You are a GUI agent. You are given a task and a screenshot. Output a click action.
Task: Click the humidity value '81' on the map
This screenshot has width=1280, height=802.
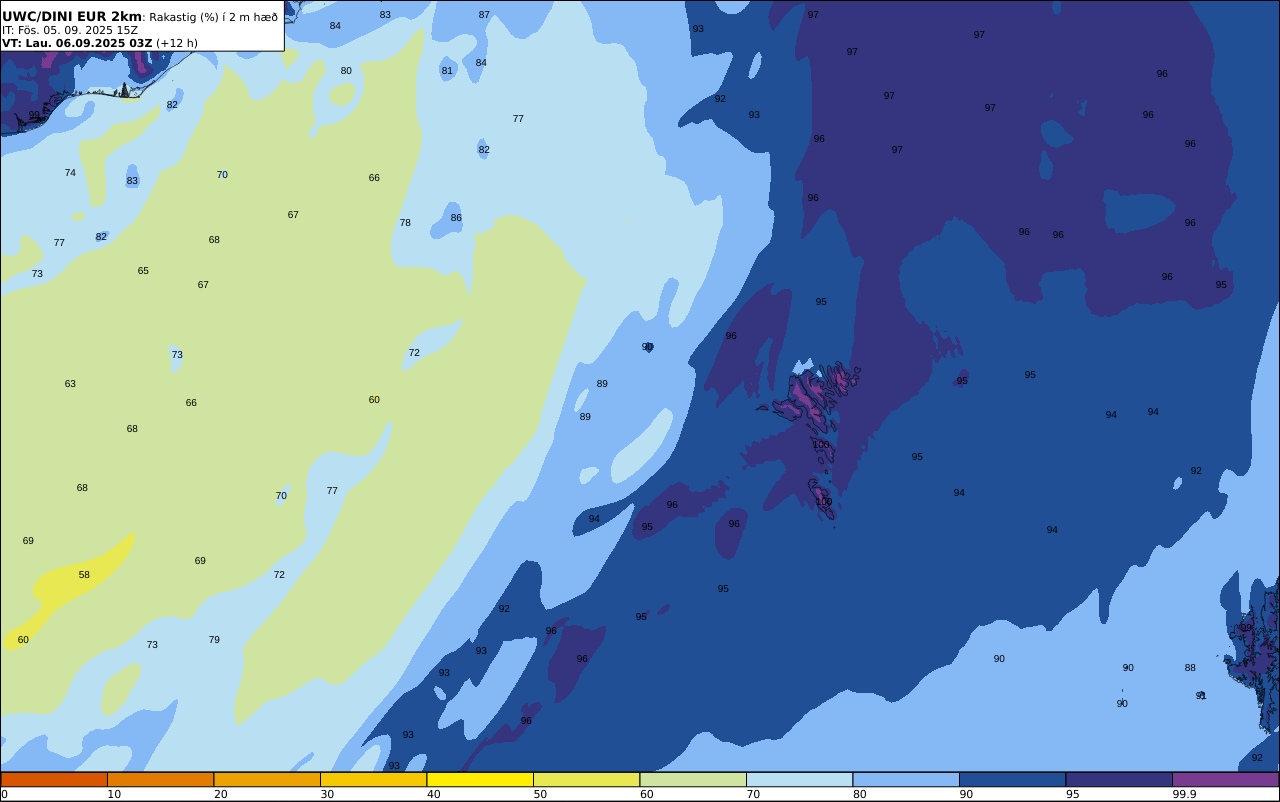tap(447, 71)
